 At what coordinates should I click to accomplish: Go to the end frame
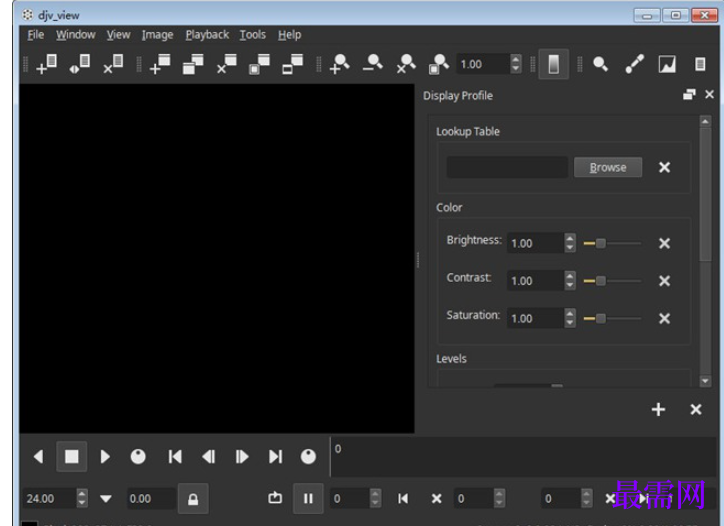coord(275,457)
